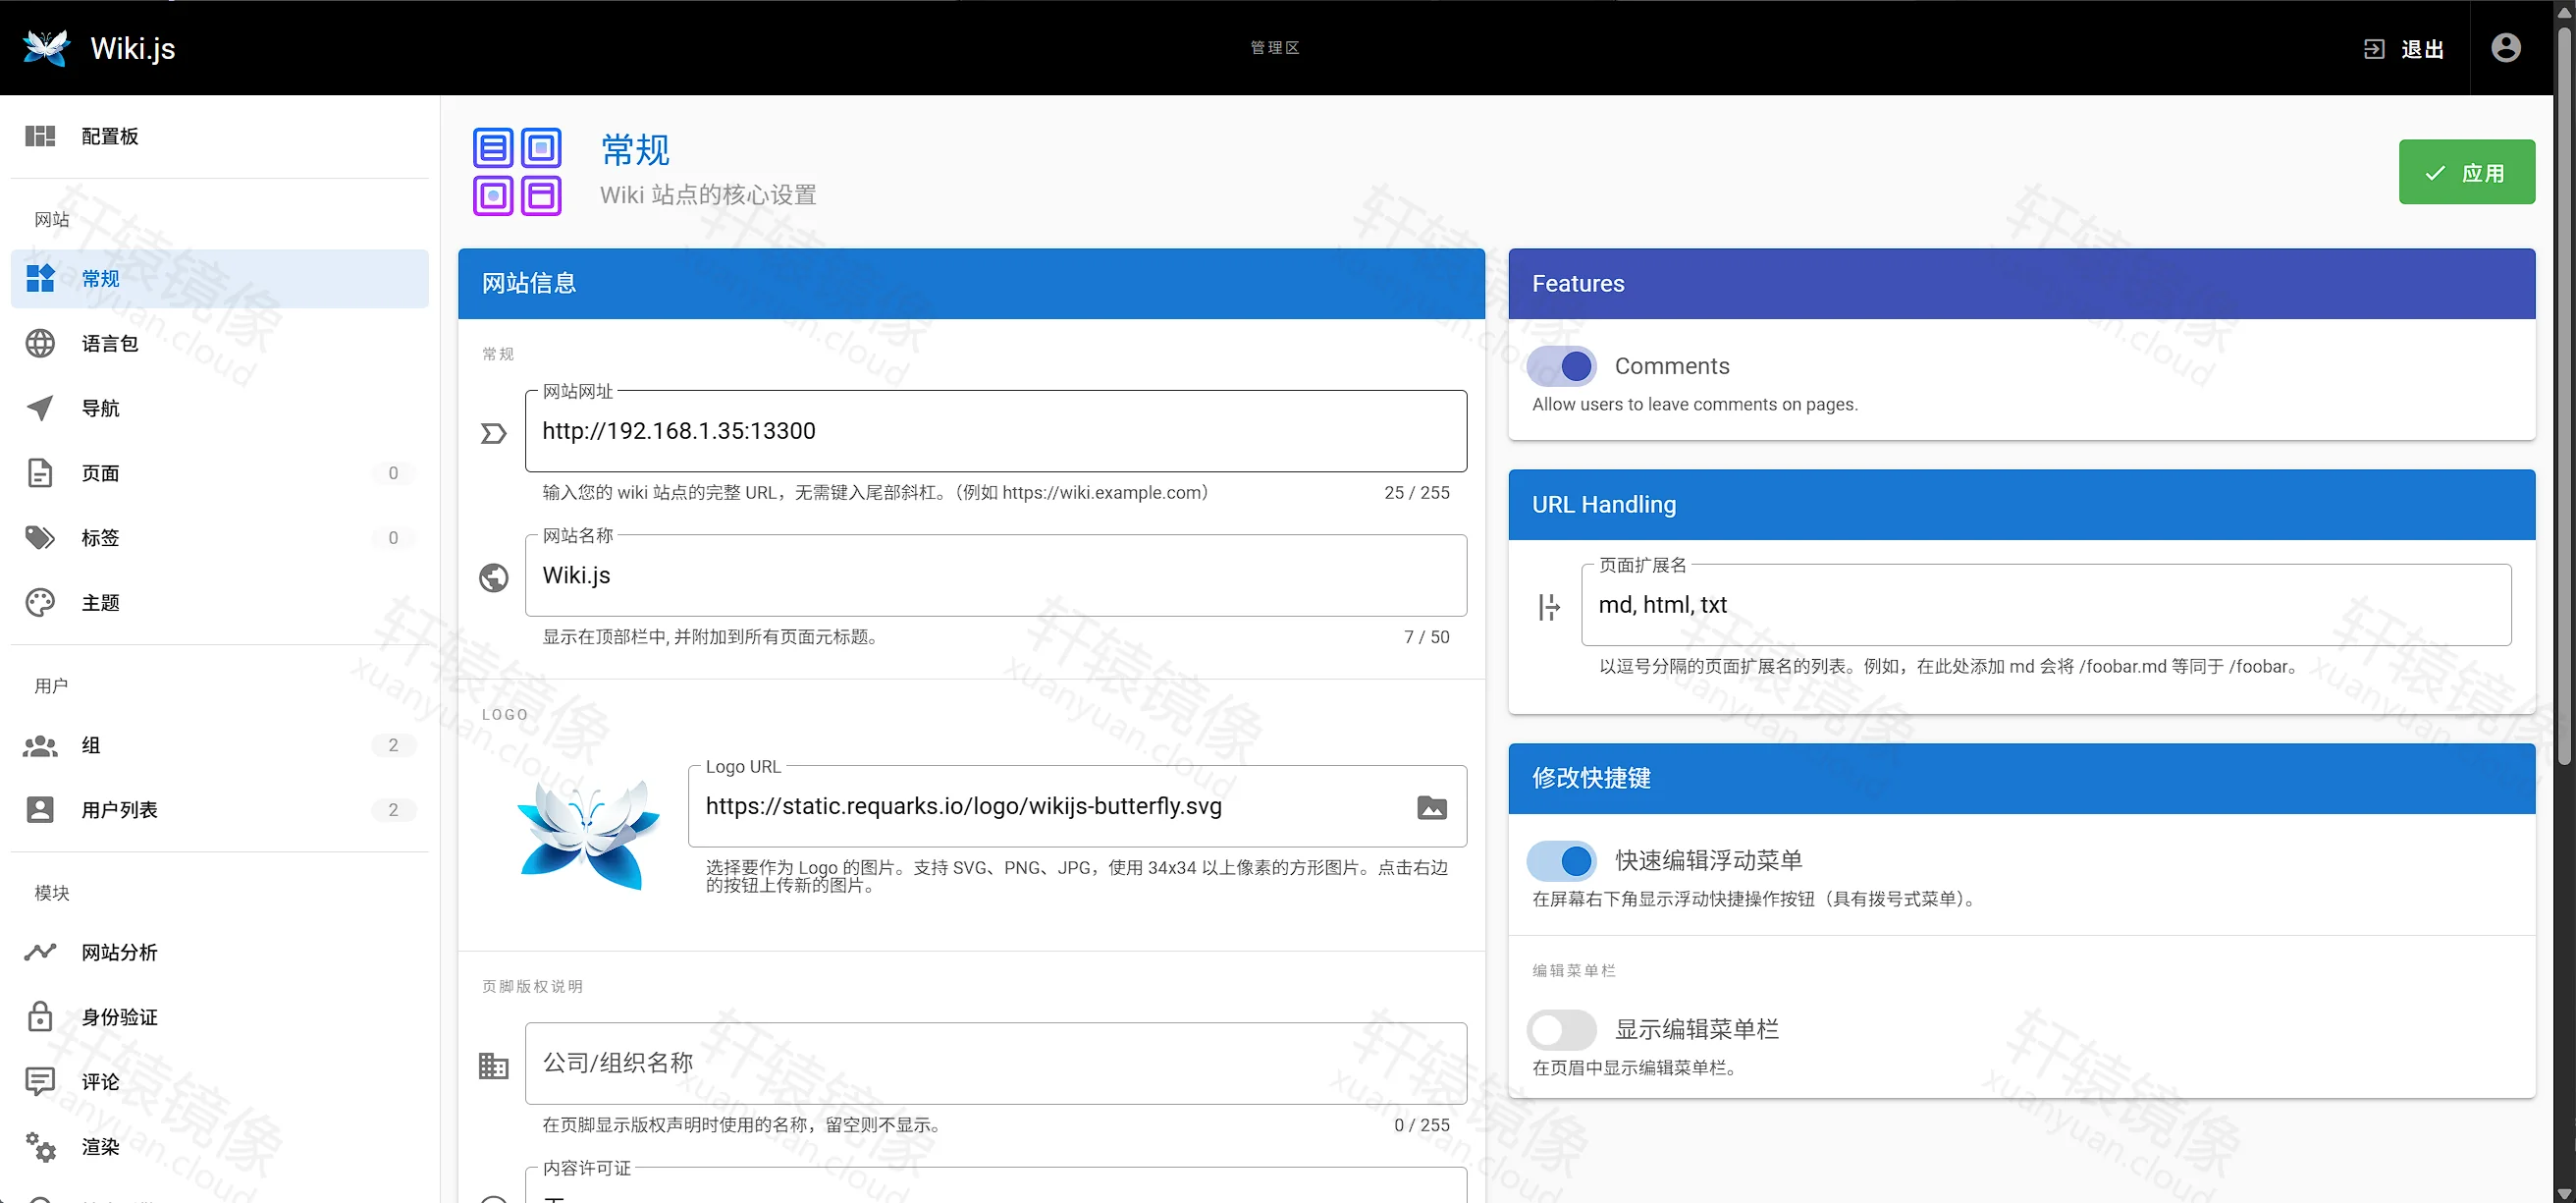The width and height of the screenshot is (2576, 1203).
Task: Click the building icon beside 公司/组织名称
Action: click(x=493, y=1065)
